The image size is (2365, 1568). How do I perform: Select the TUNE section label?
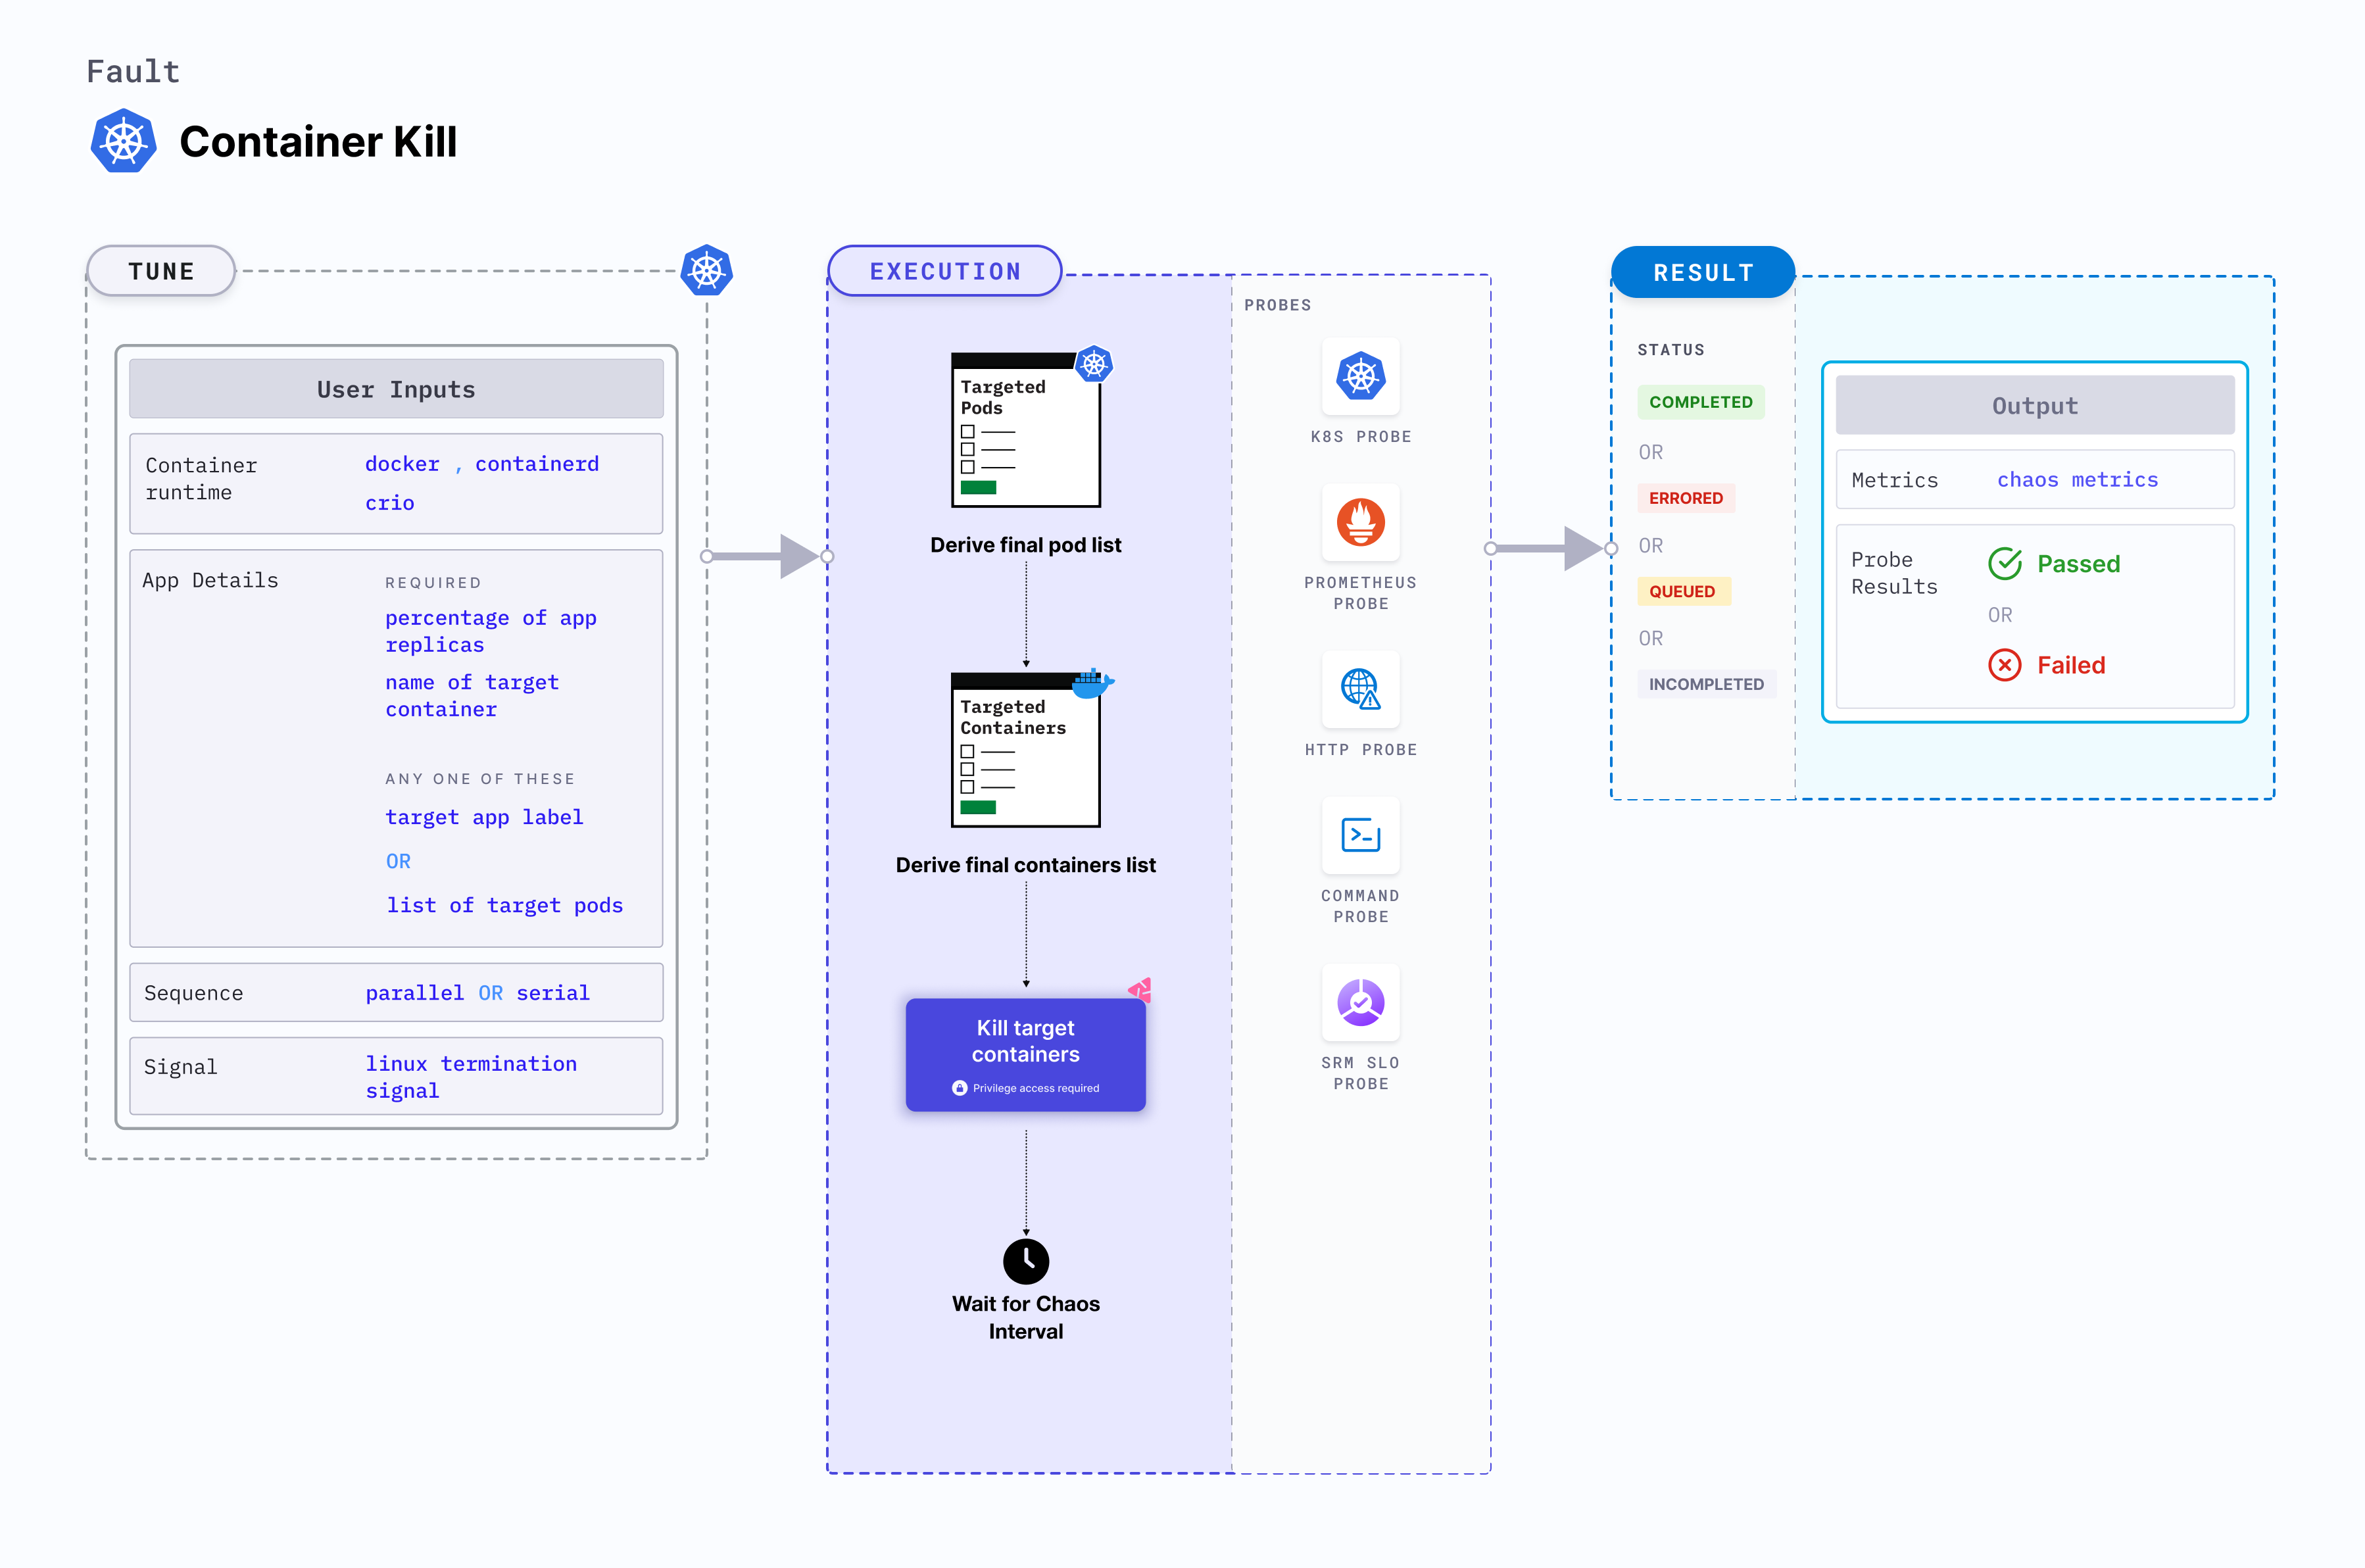coord(161,271)
